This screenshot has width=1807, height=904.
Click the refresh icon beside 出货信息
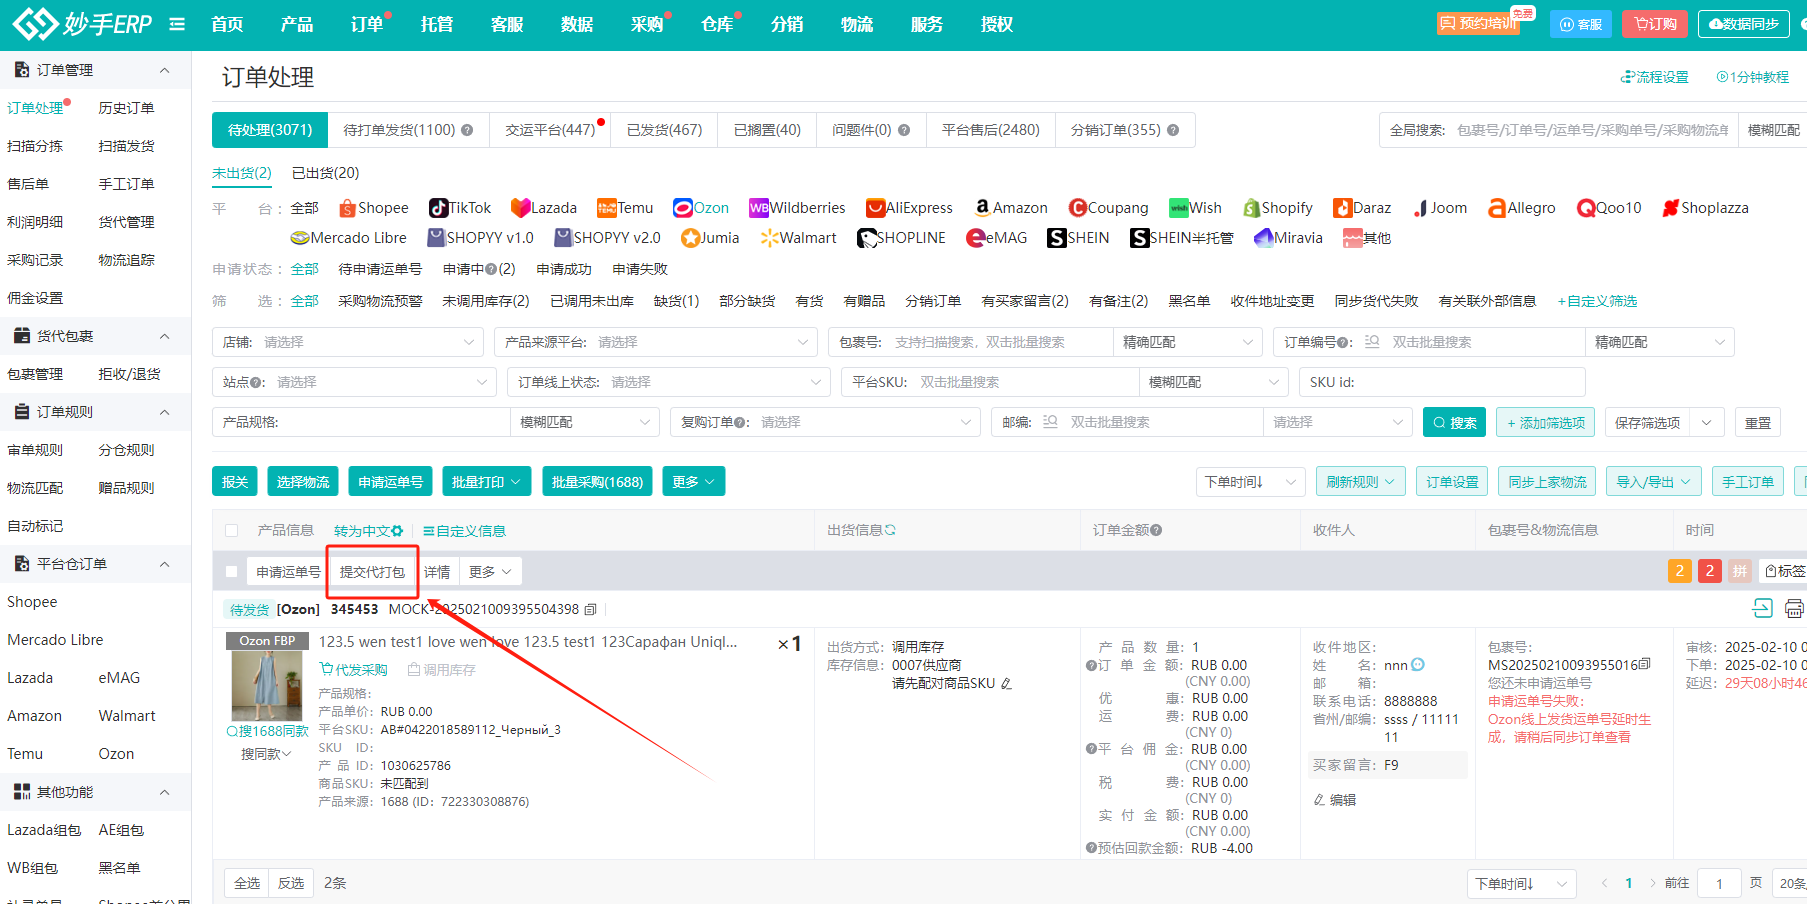click(890, 530)
